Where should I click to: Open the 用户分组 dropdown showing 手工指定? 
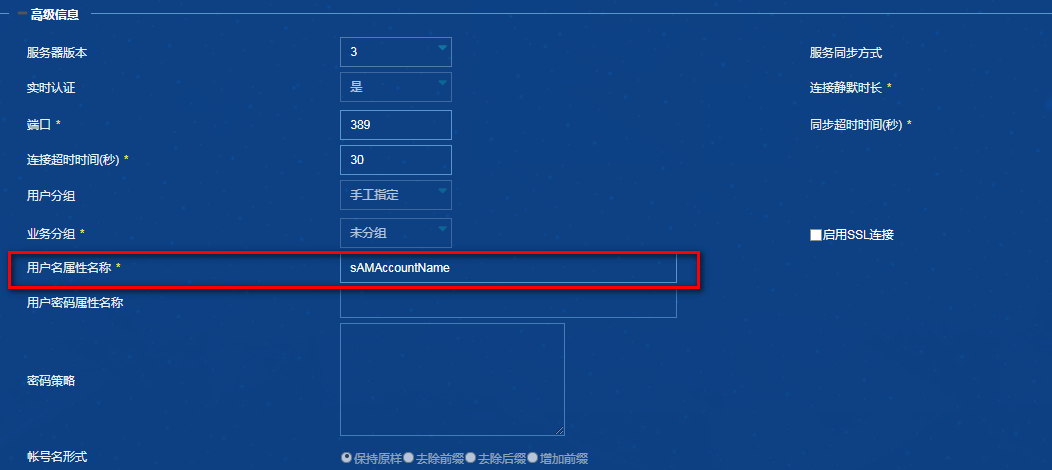[x=396, y=195]
